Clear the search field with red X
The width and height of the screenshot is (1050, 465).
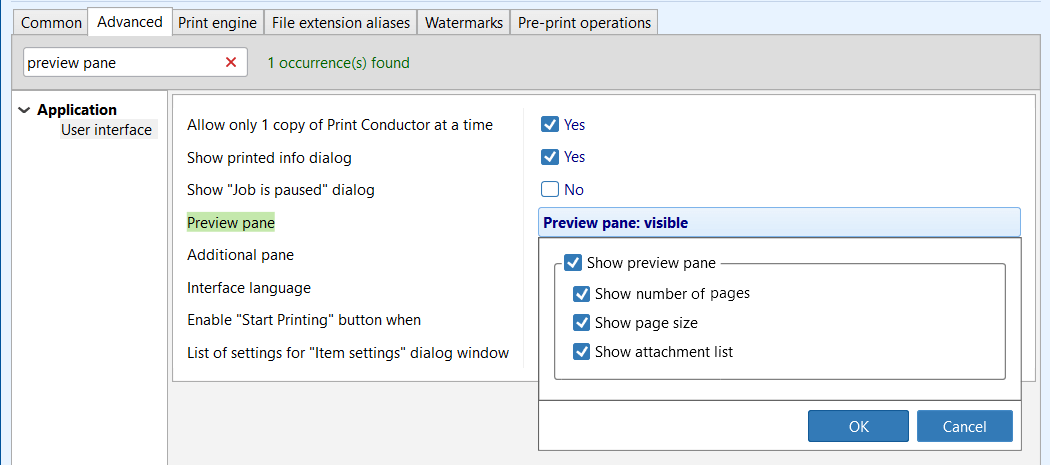(x=231, y=63)
